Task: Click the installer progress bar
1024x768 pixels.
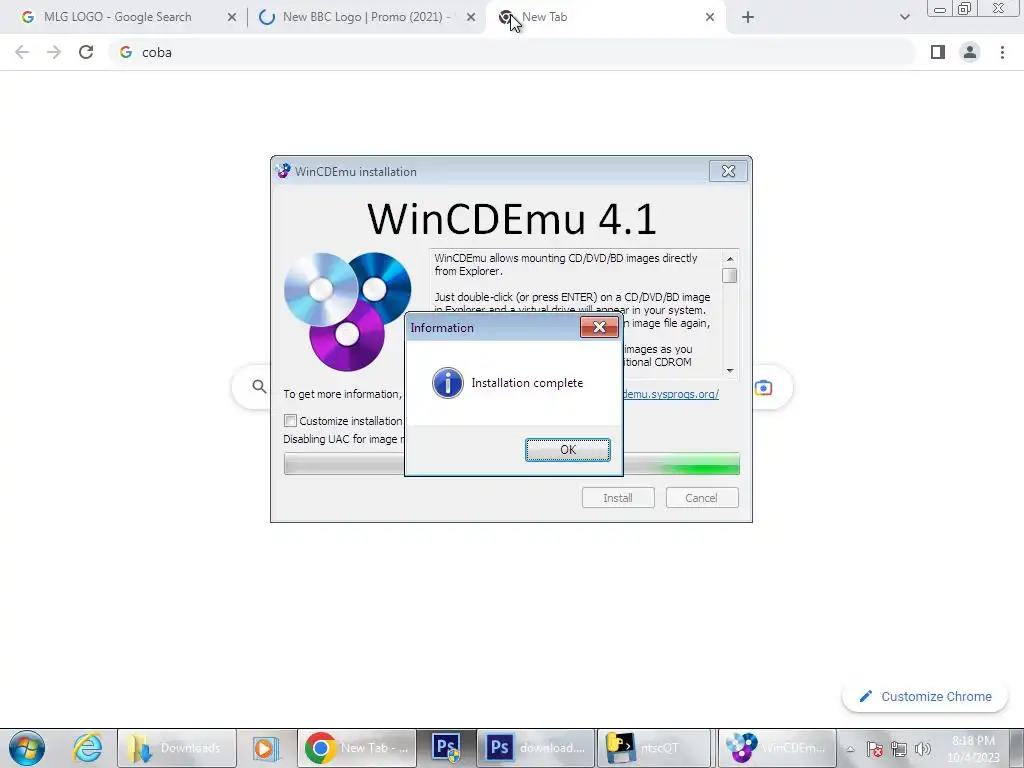Action: (512, 464)
